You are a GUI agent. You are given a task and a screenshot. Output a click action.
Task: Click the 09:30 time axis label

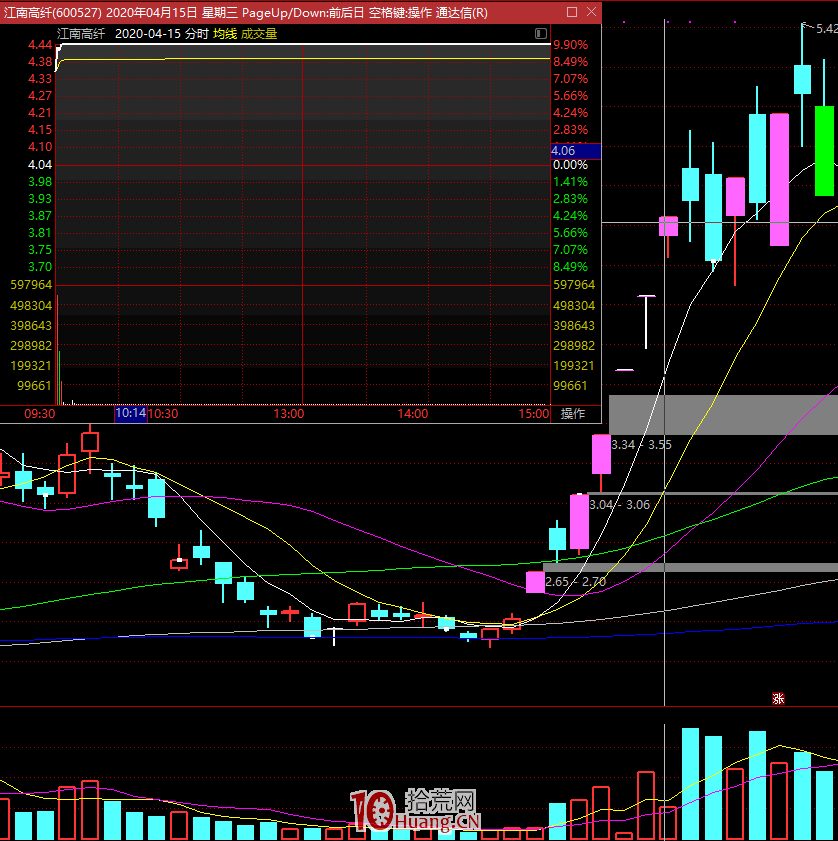pyautogui.click(x=40, y=414)
